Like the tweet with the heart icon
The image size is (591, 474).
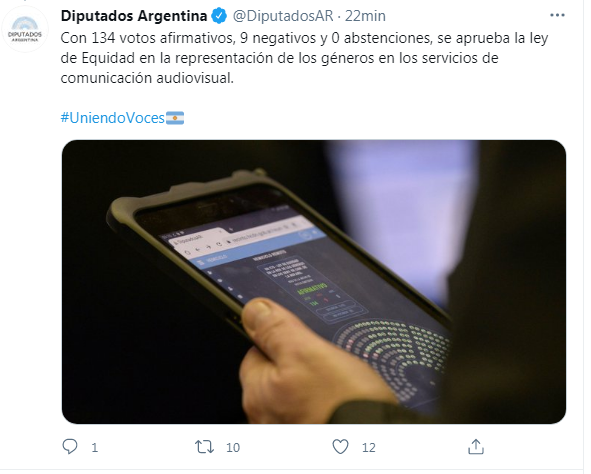pos(340,447)
